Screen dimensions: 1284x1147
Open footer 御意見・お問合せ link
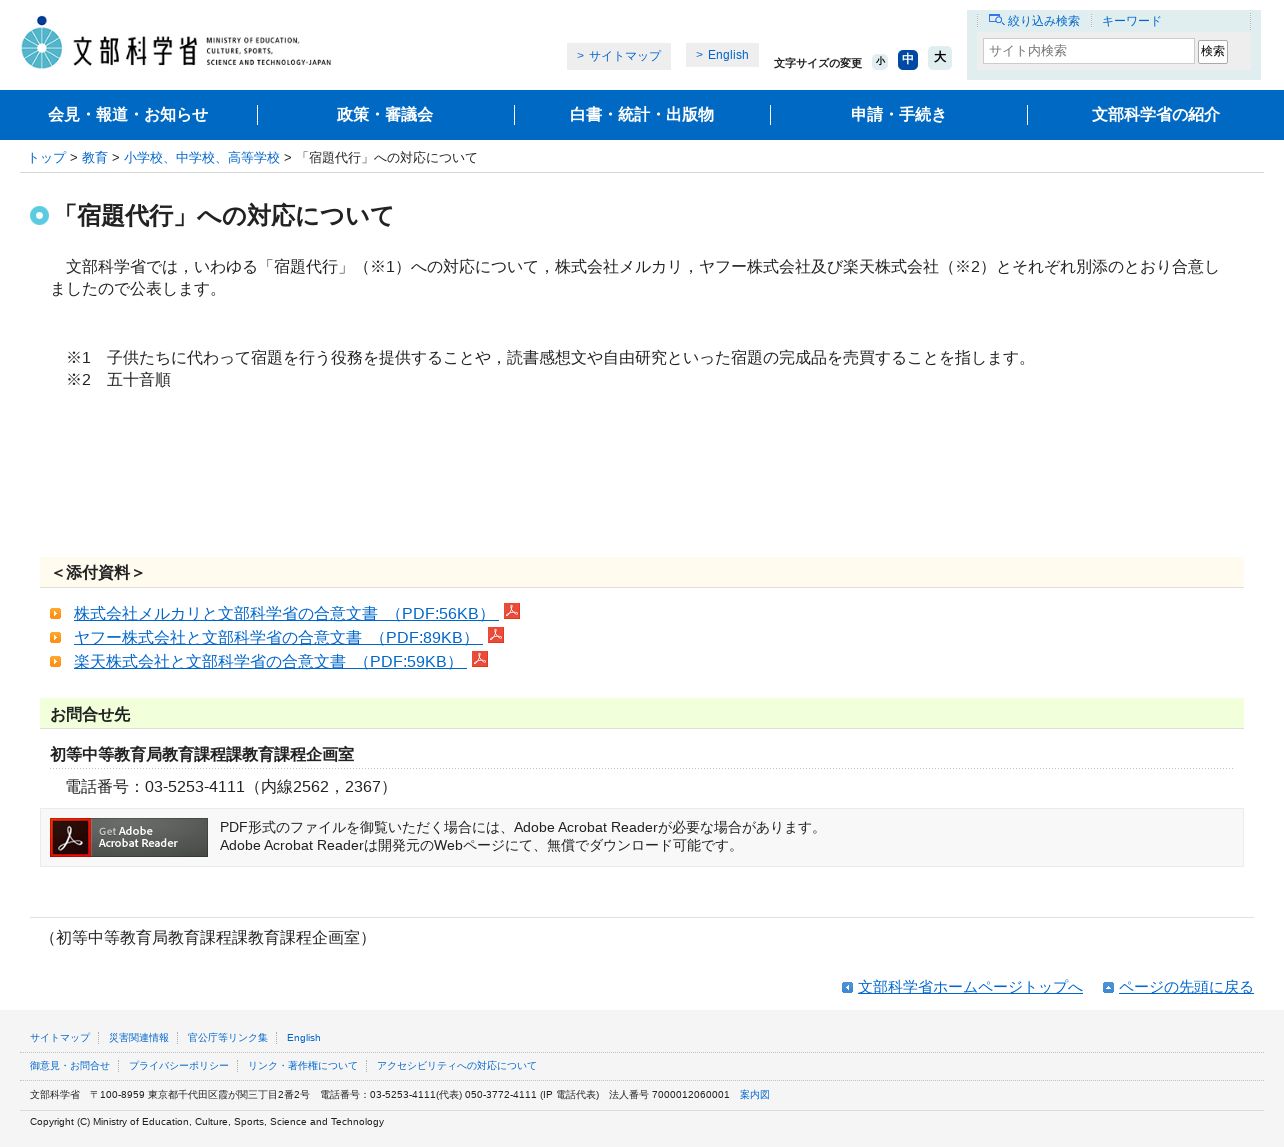(70, 1066)
